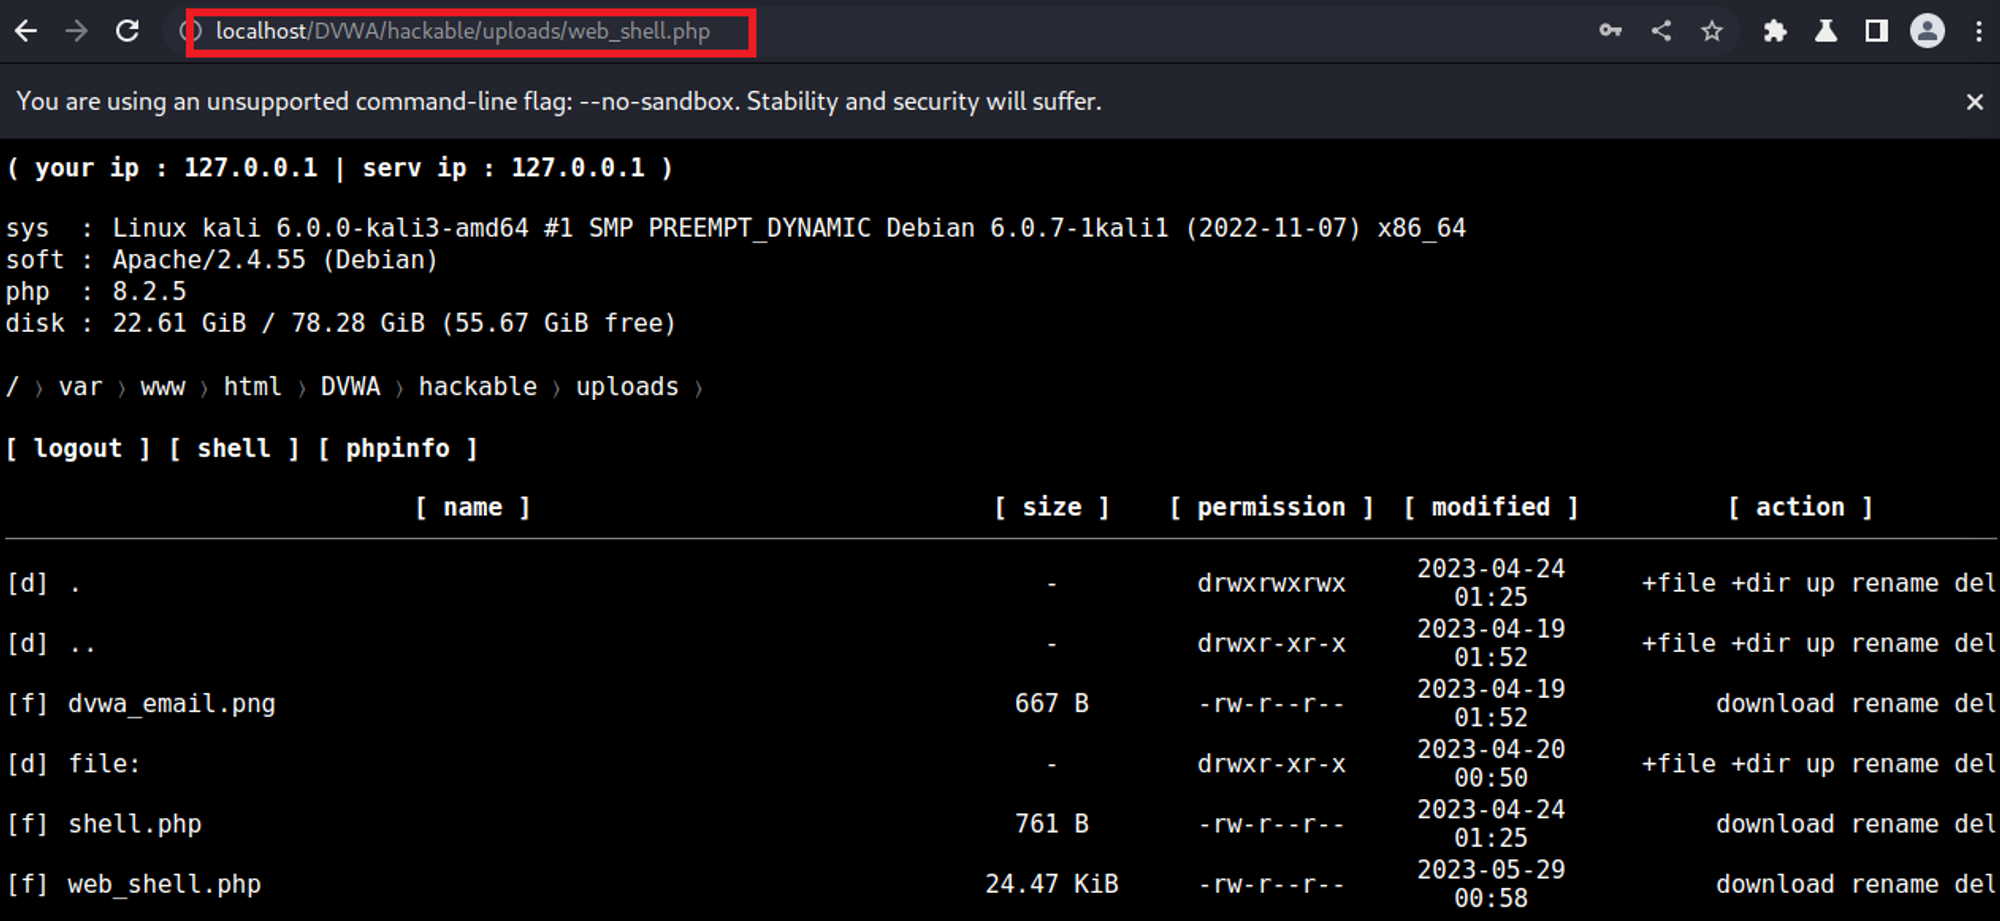Open Chrome Labs flask icon
This screenshot has height=921, width=2000.
pyautogui.click(x=1826, y=31)
